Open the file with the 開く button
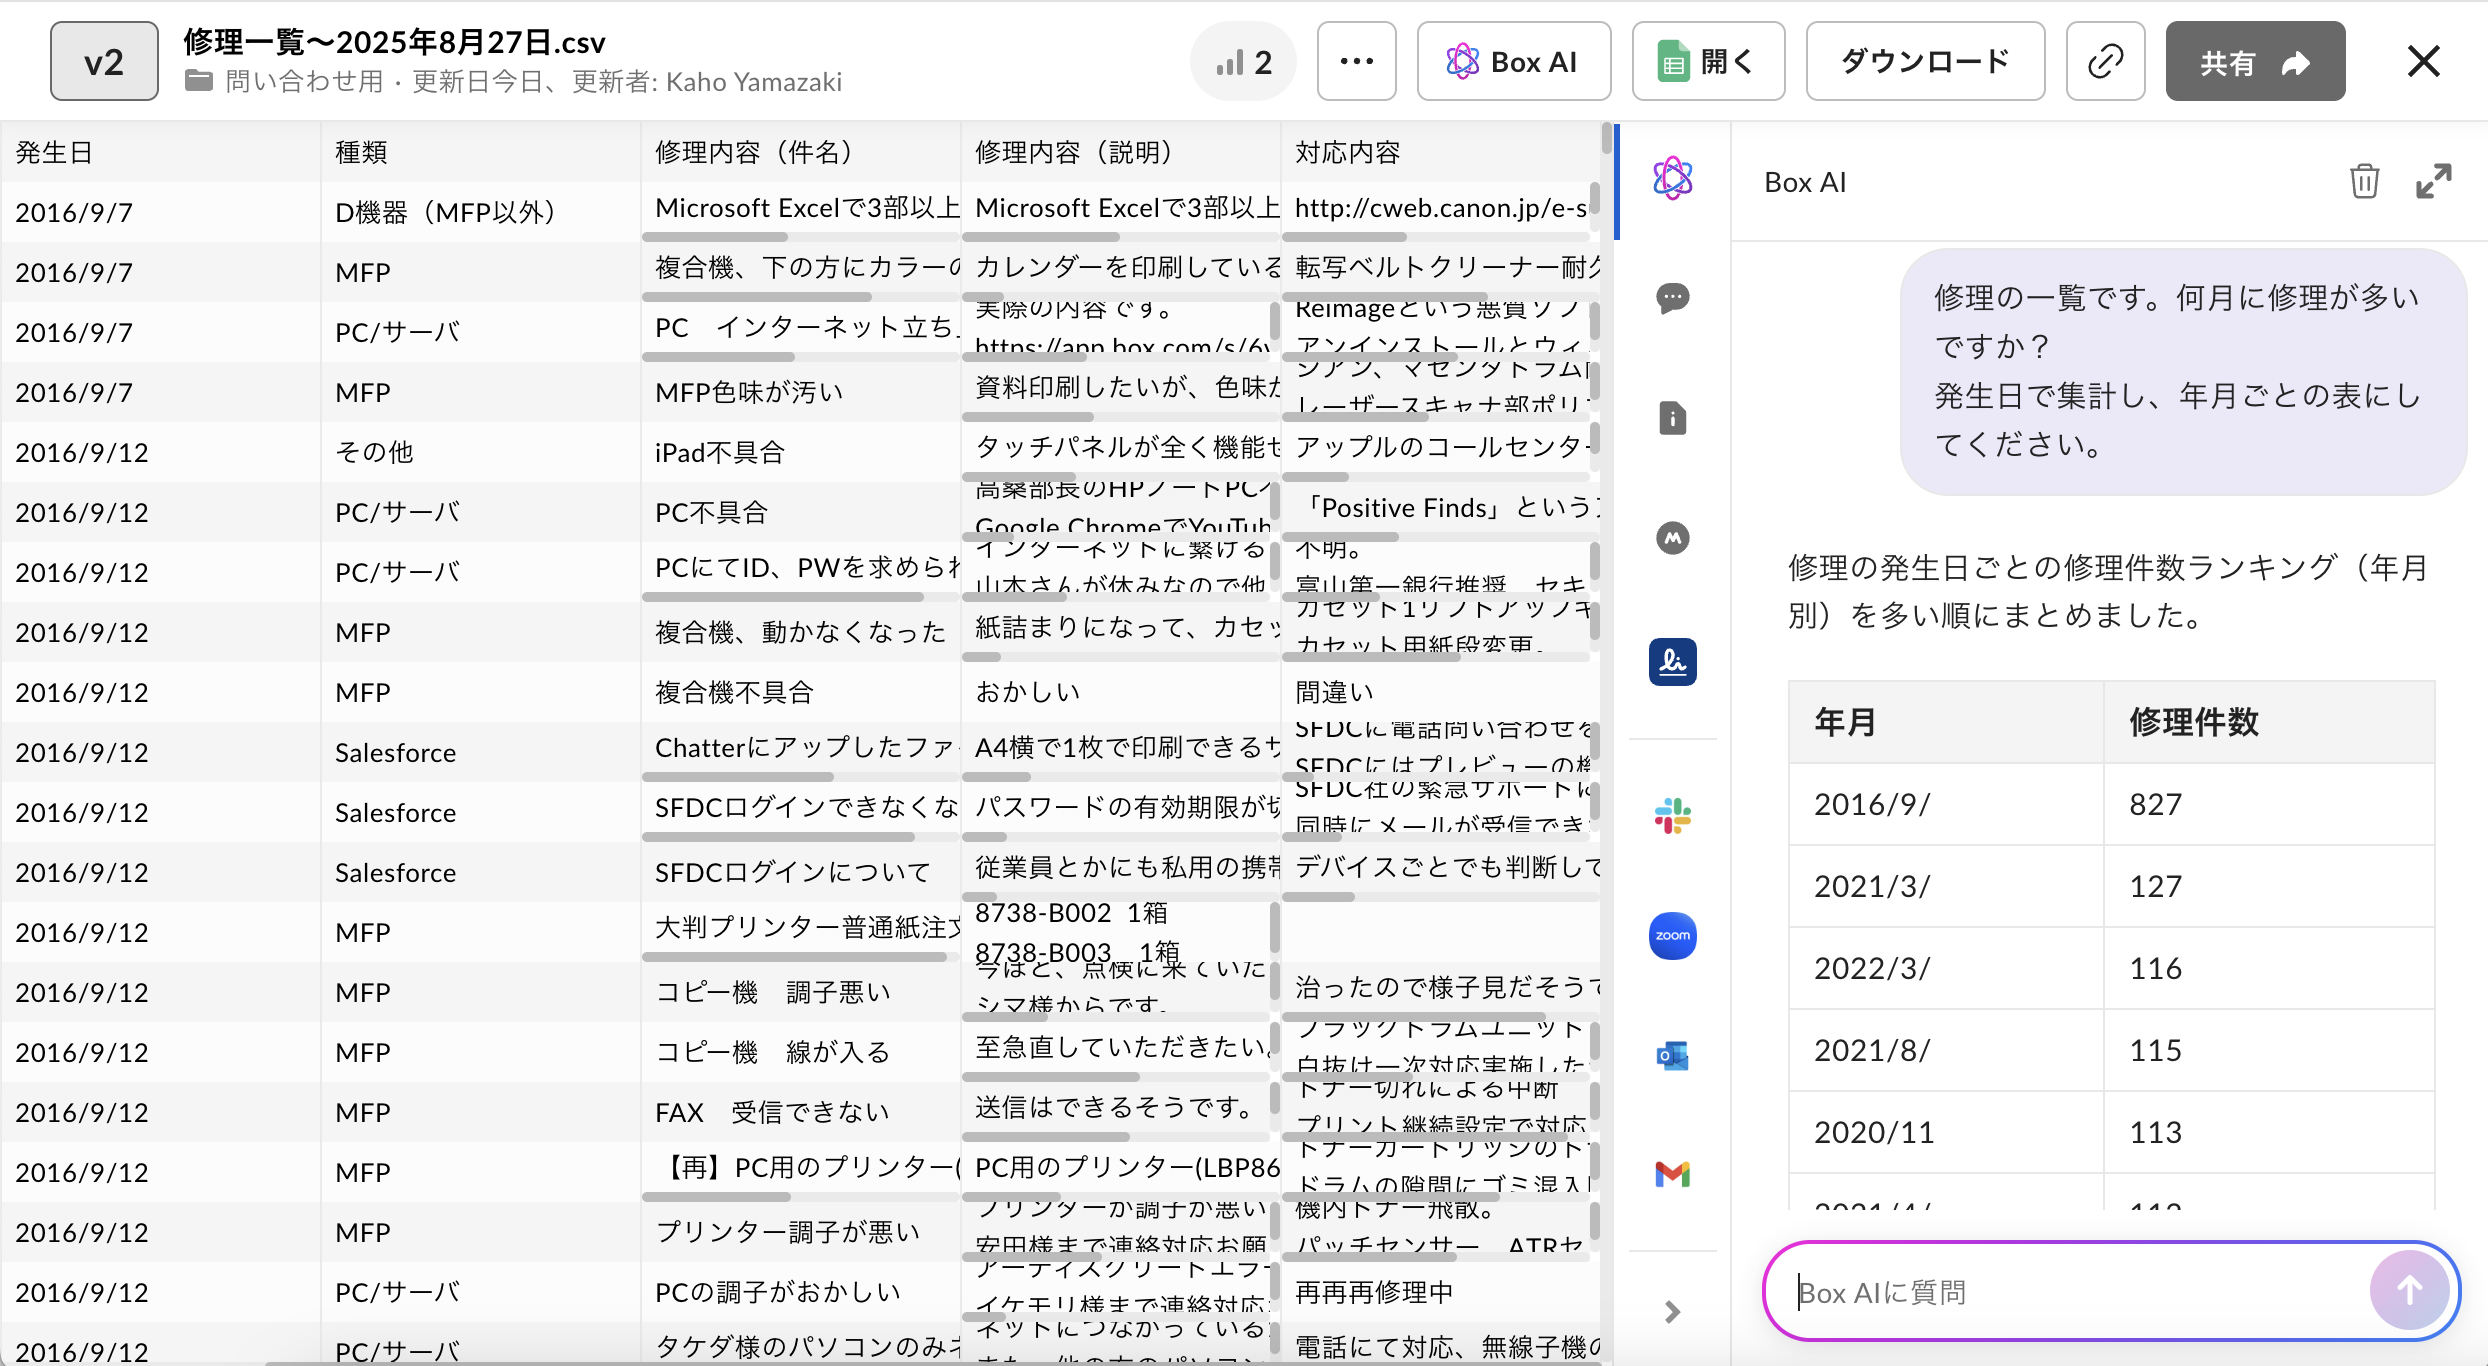Screen dimensions: 2488x1366 pos(1708,62)
